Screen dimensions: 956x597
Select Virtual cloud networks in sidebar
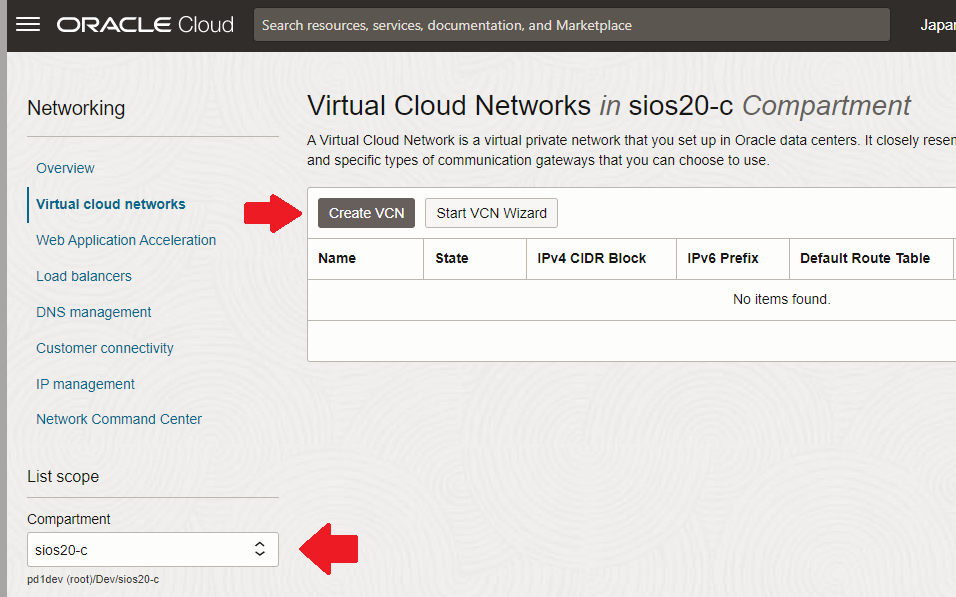[x=110, y=204]
